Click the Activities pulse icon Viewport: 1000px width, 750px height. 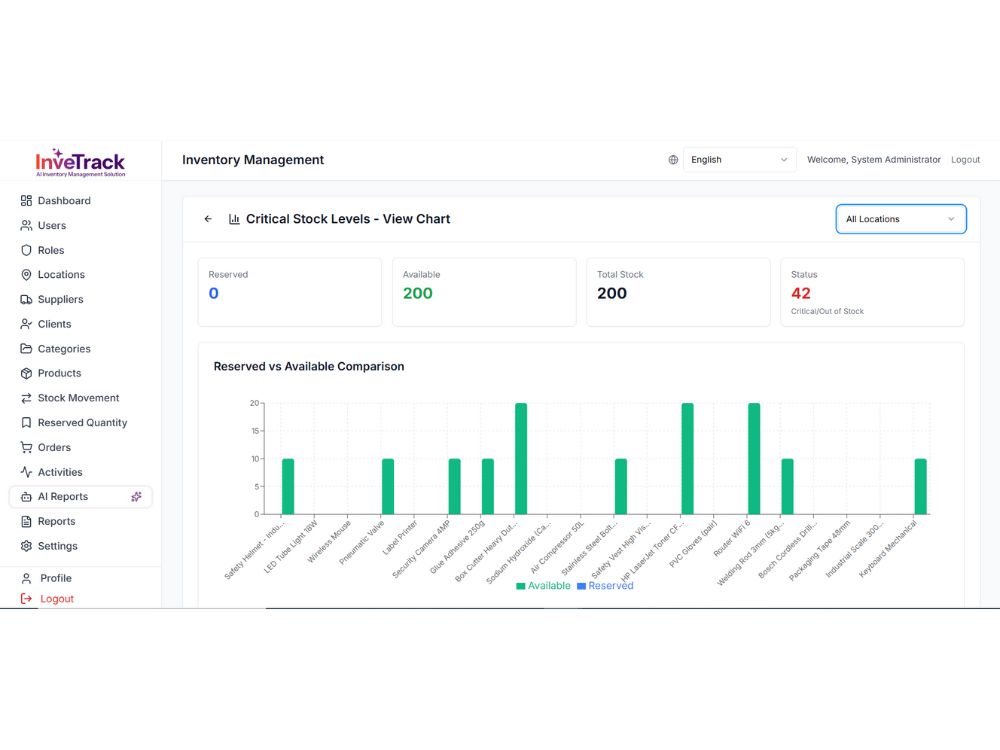26,473
